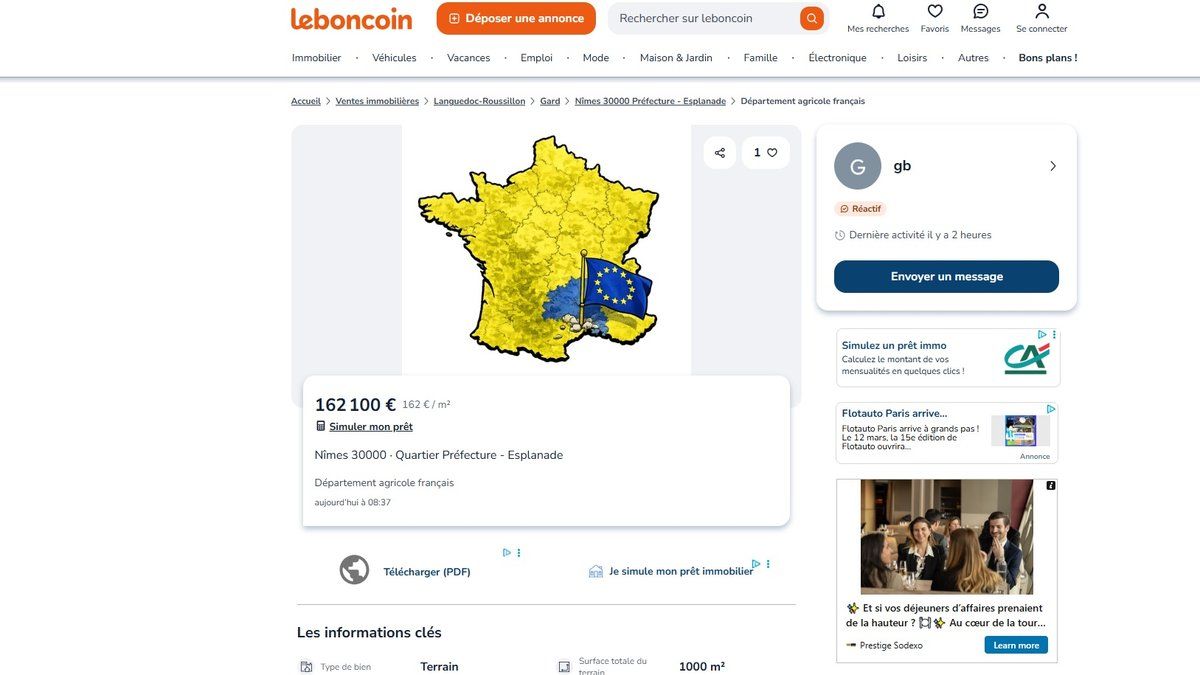Open the Immobilier navigation menu

[316, 57]
